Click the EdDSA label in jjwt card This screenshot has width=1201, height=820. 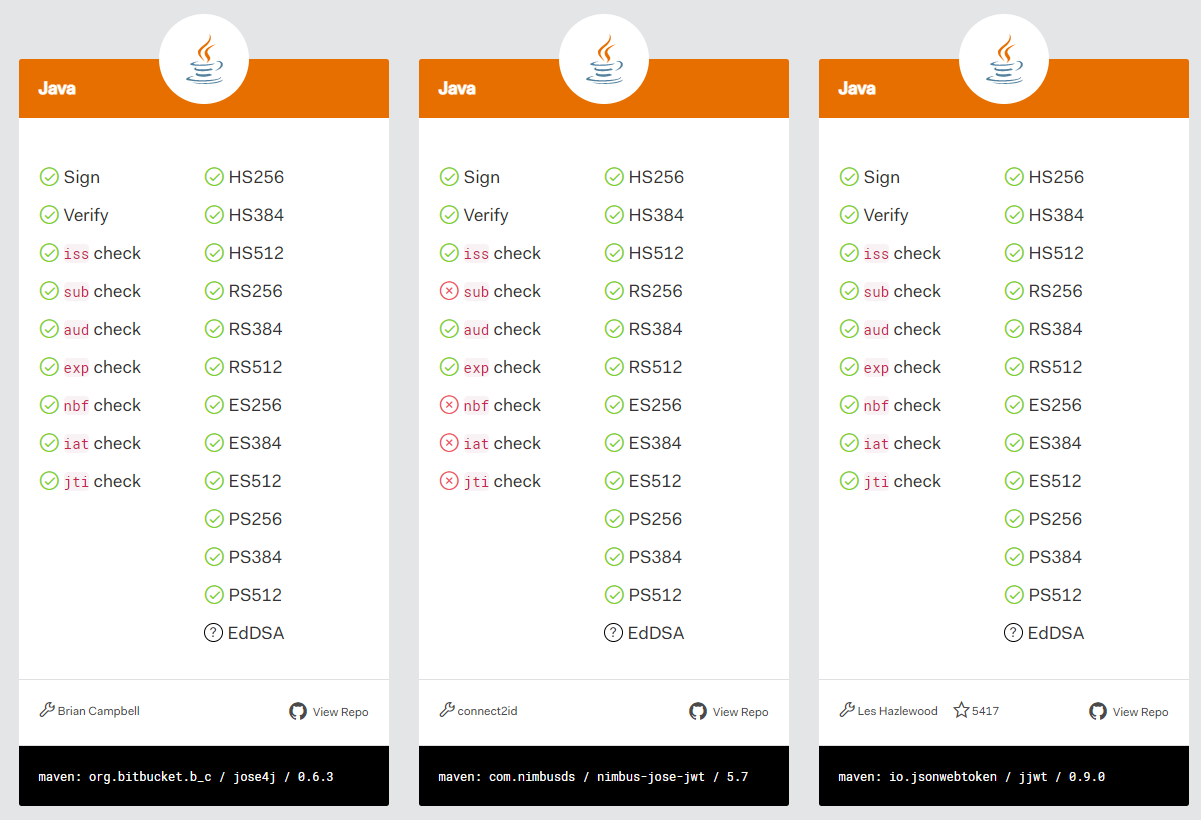click(x=1056, y=633)
